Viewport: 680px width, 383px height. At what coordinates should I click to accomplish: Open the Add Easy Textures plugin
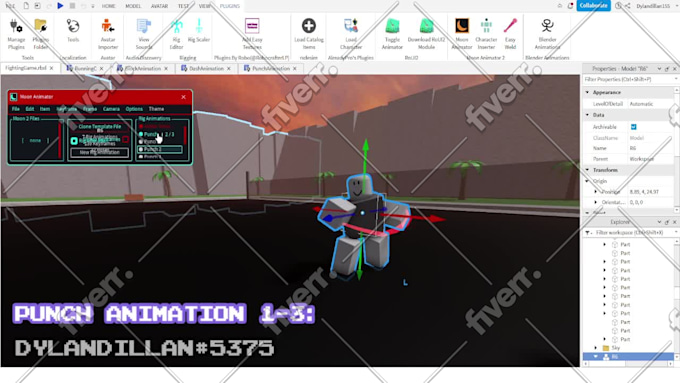point(252,34)
